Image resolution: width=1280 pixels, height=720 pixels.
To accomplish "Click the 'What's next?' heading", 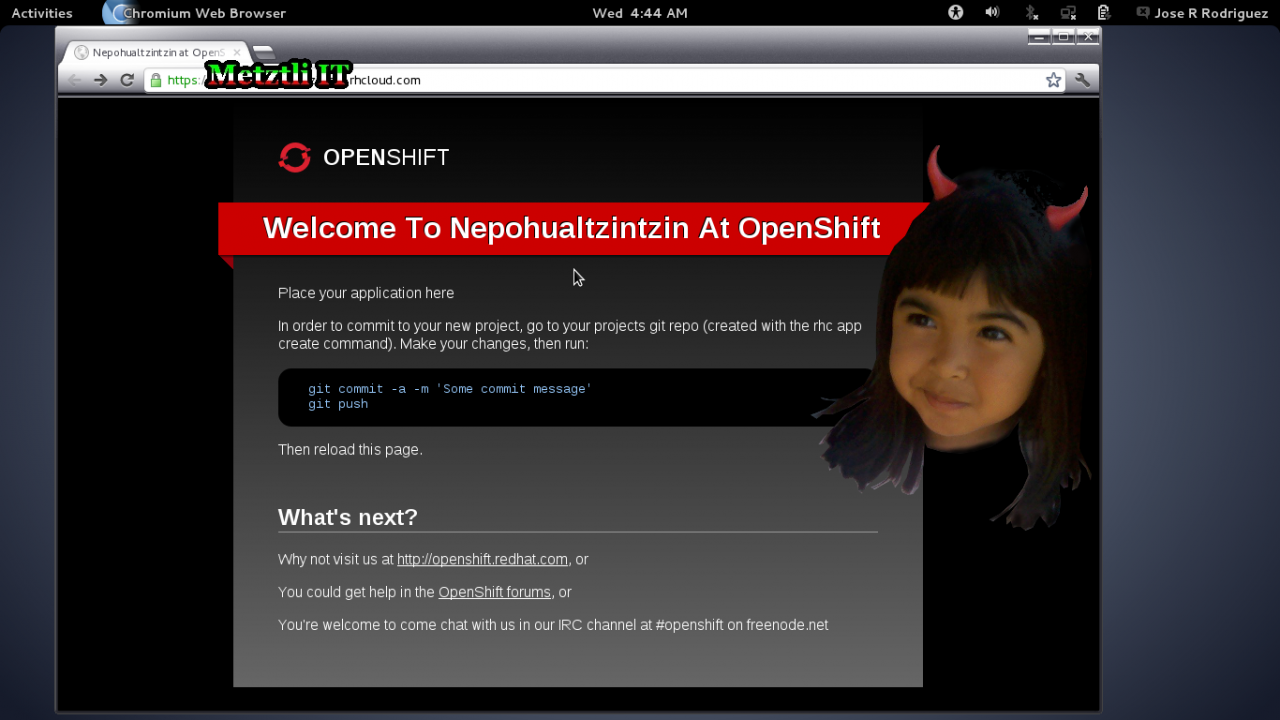I will coord(348,517).
